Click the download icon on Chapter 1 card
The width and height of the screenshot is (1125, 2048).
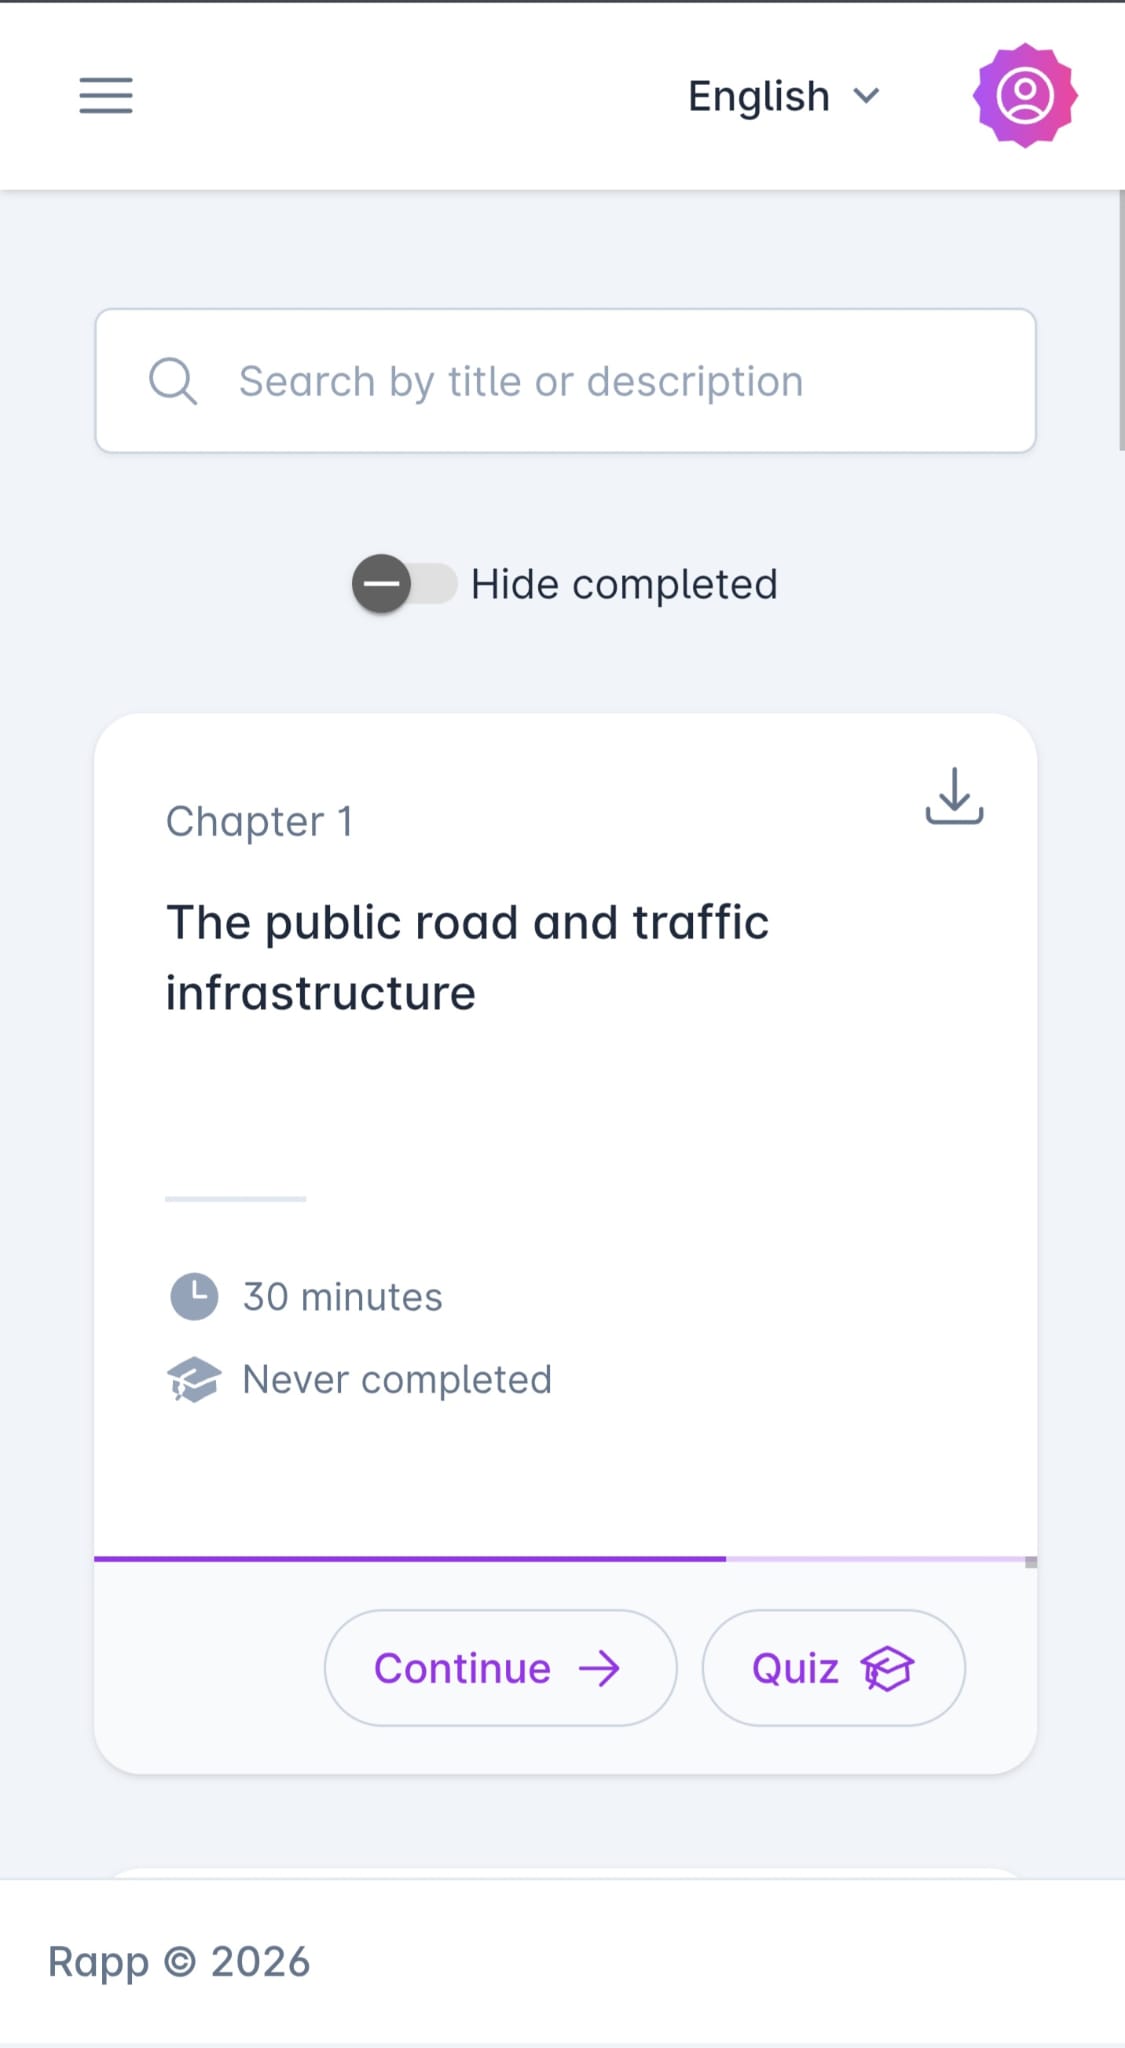[953, 797]
